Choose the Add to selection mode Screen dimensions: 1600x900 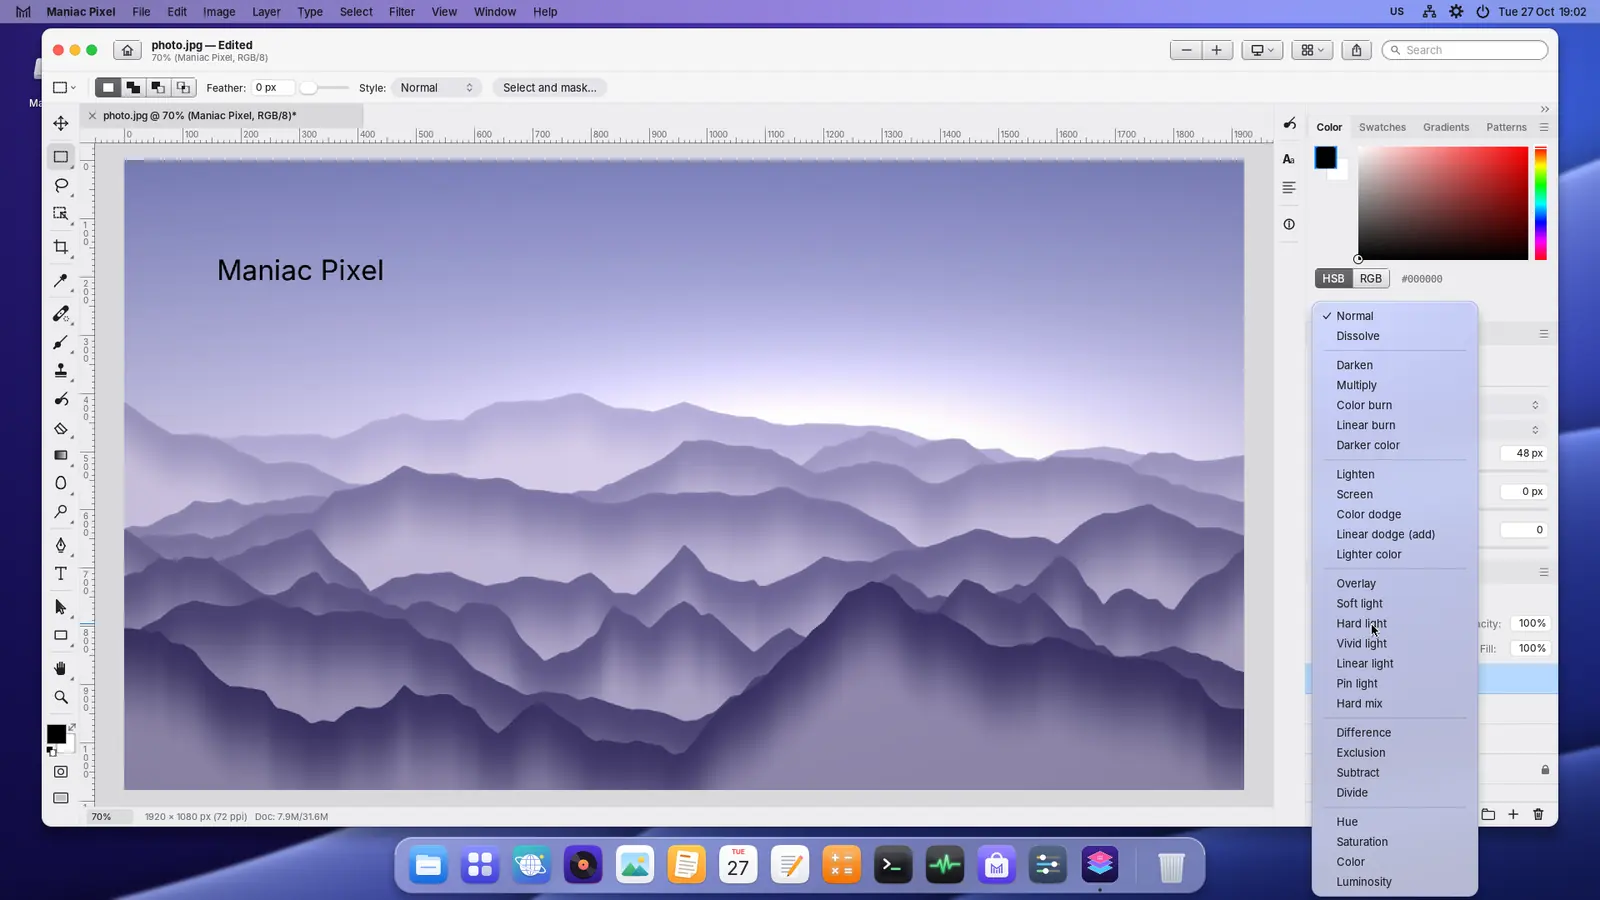coord(133,88)
